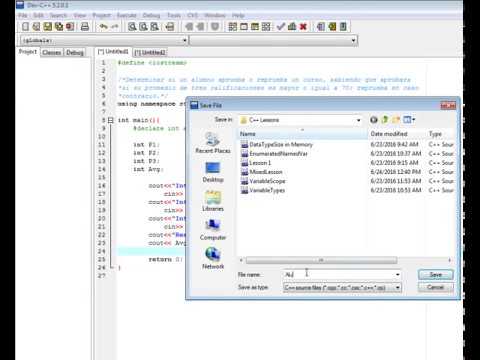Click the Open file toolbar icon
The image size is (480, 360).
tap(36, 27)
